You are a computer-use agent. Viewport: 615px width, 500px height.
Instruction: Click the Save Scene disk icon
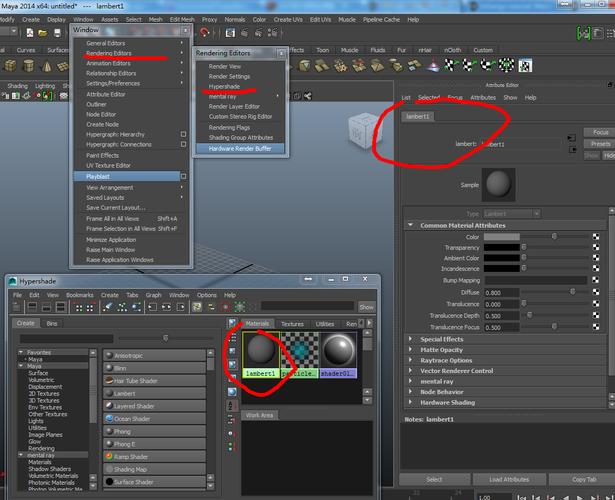point(57,33)
